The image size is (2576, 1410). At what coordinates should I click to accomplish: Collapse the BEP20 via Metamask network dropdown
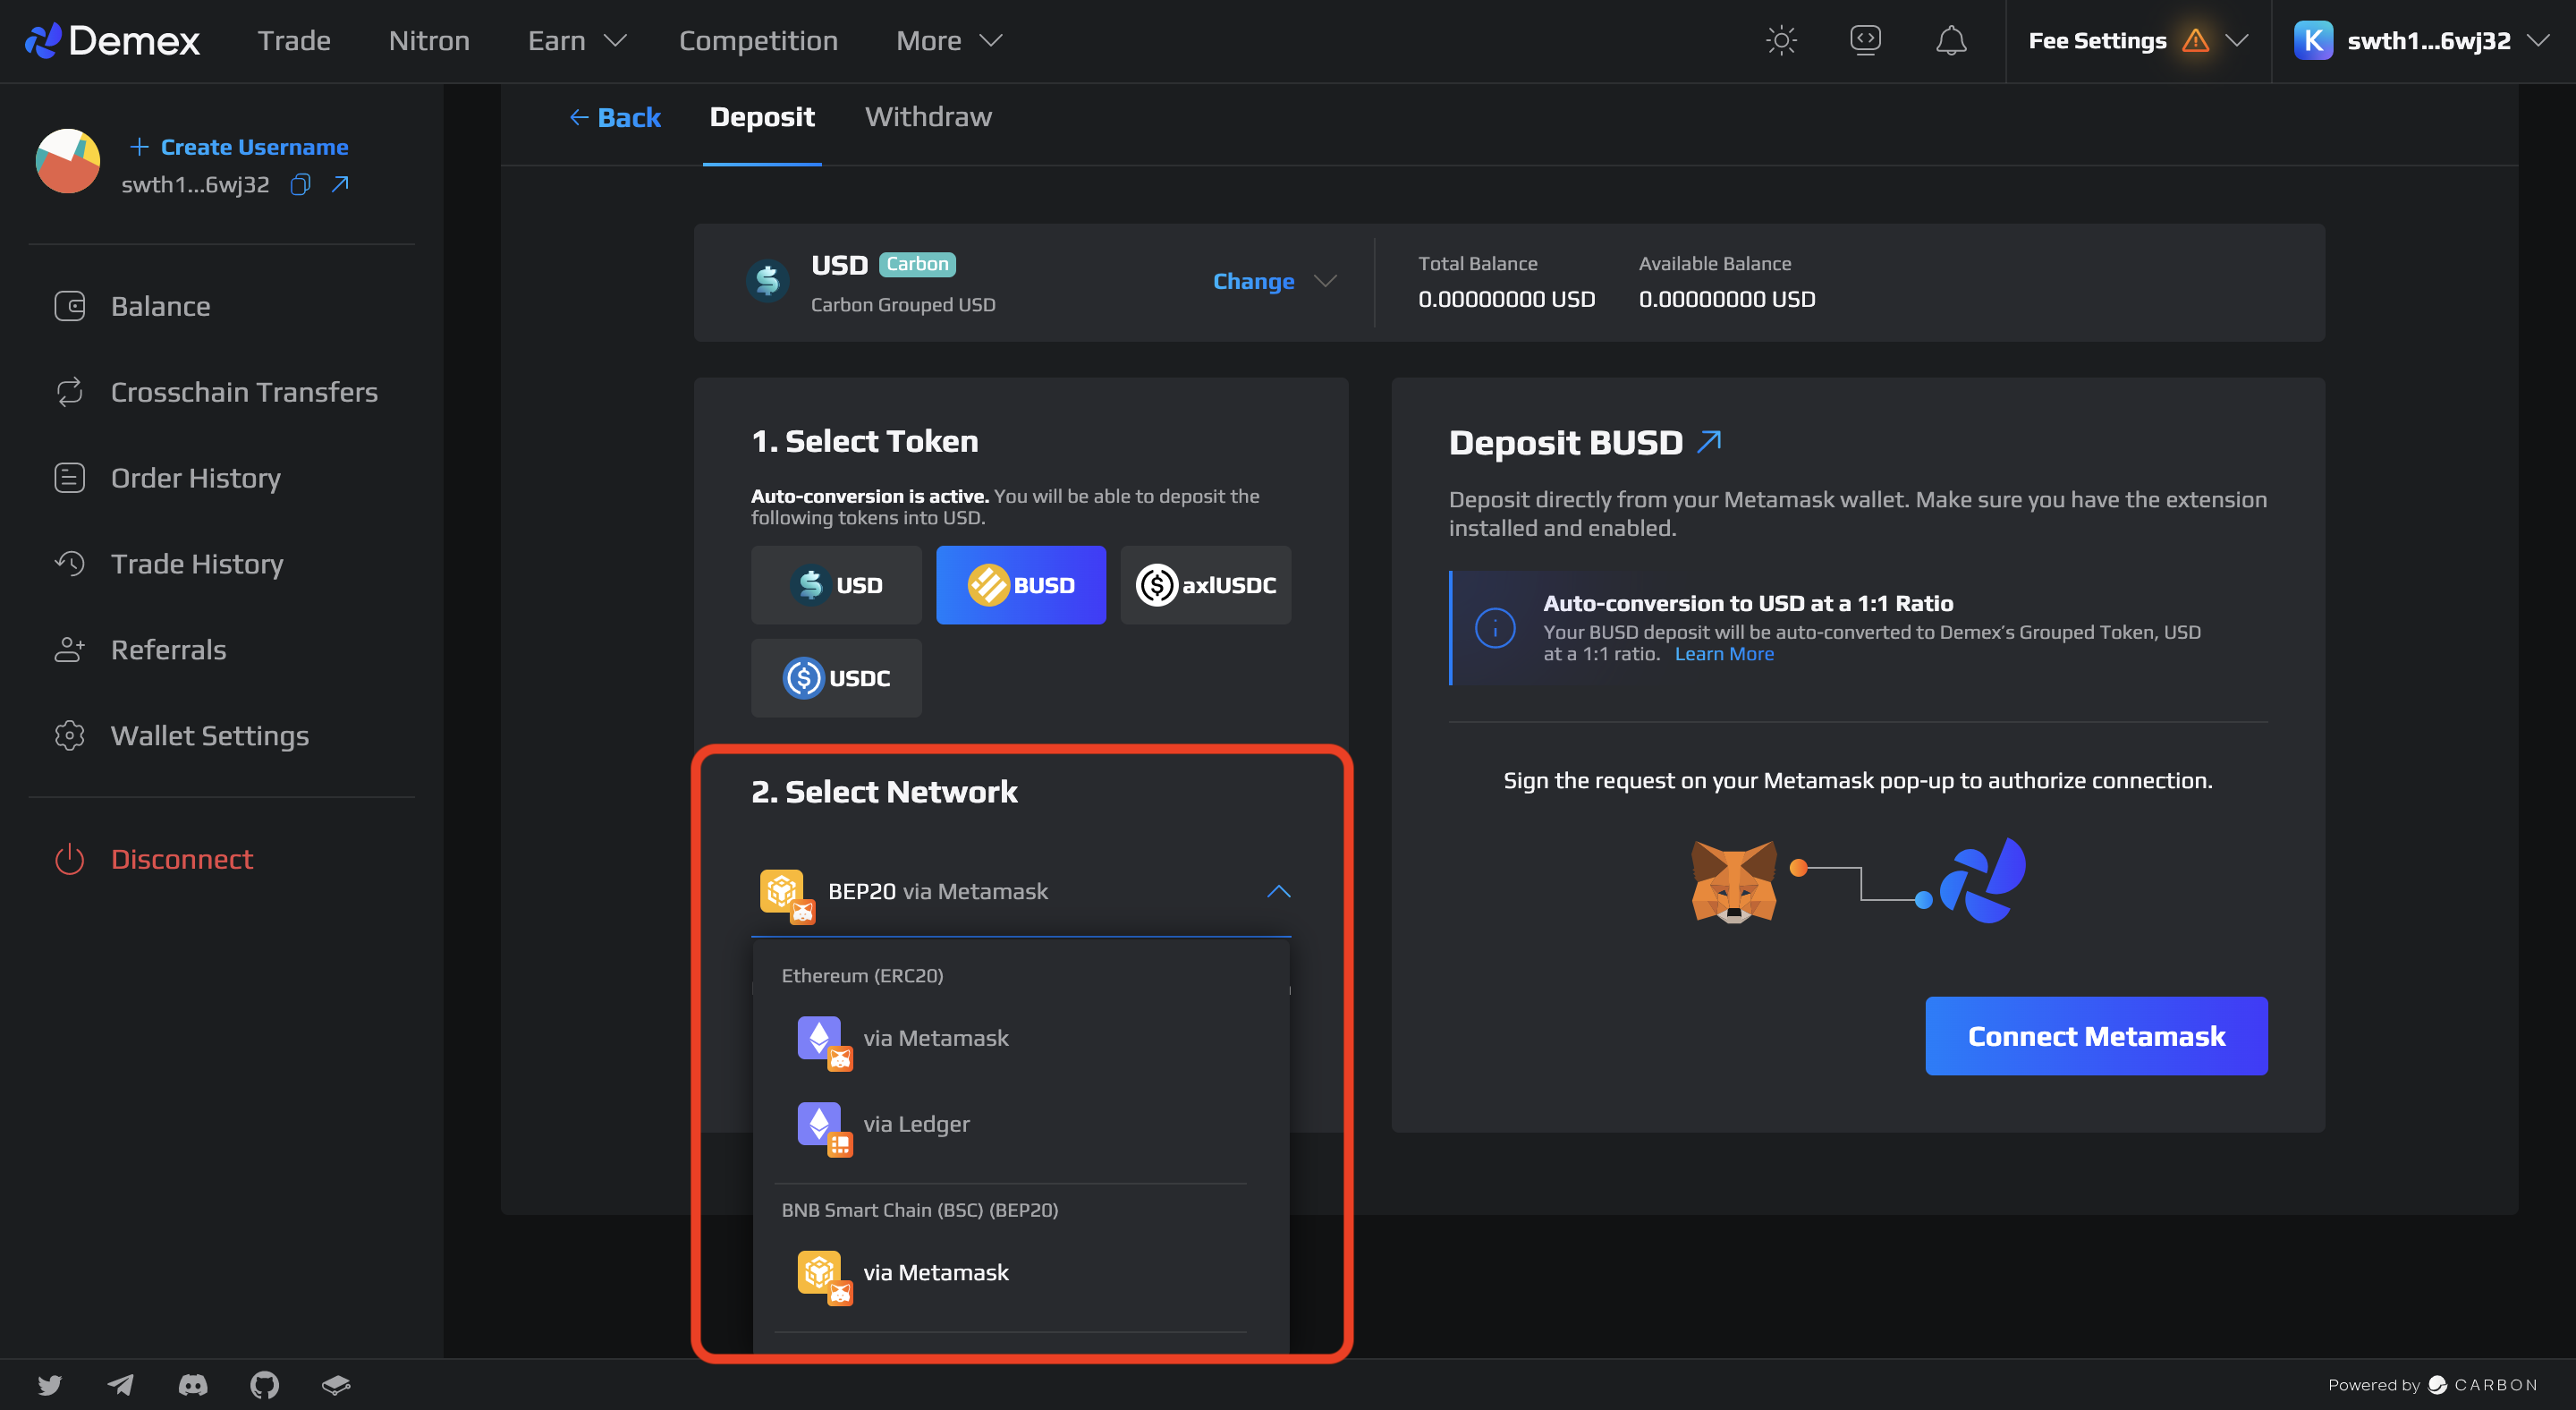click(x=1278, y=891)
